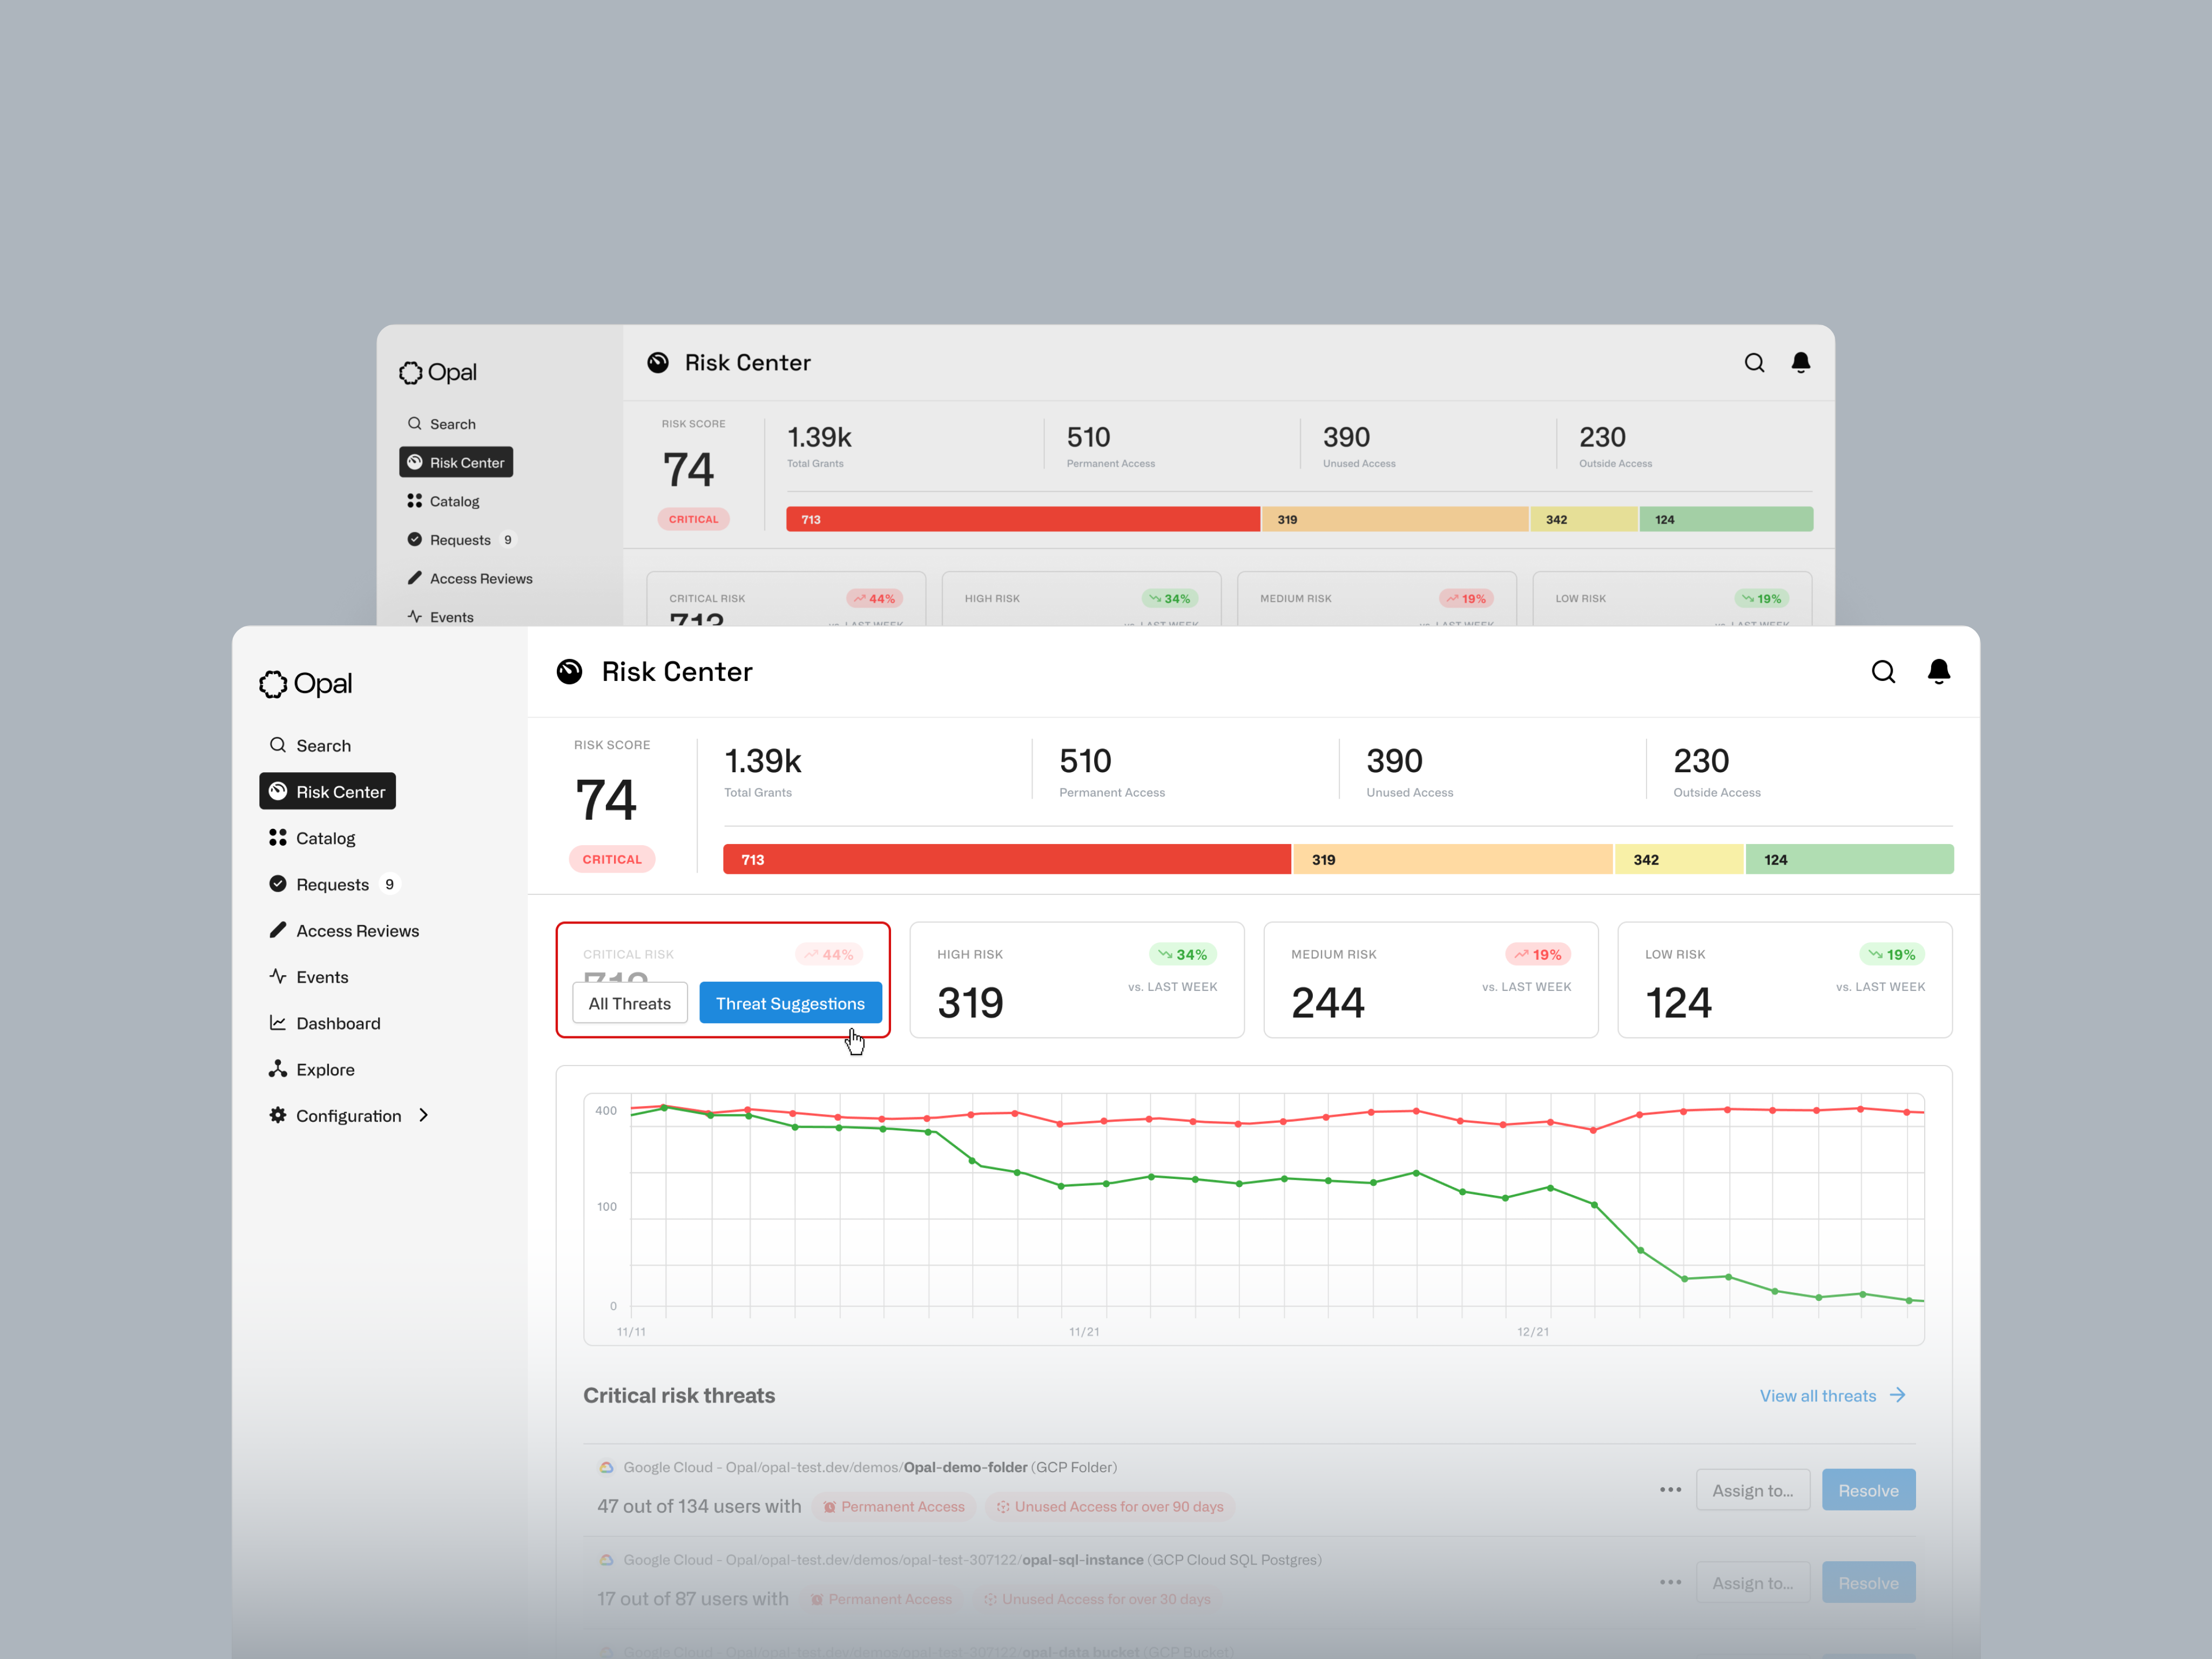Enable the Threat Suggestions view
This screenshot has width=2212, height=1659.
(791, 1003)
